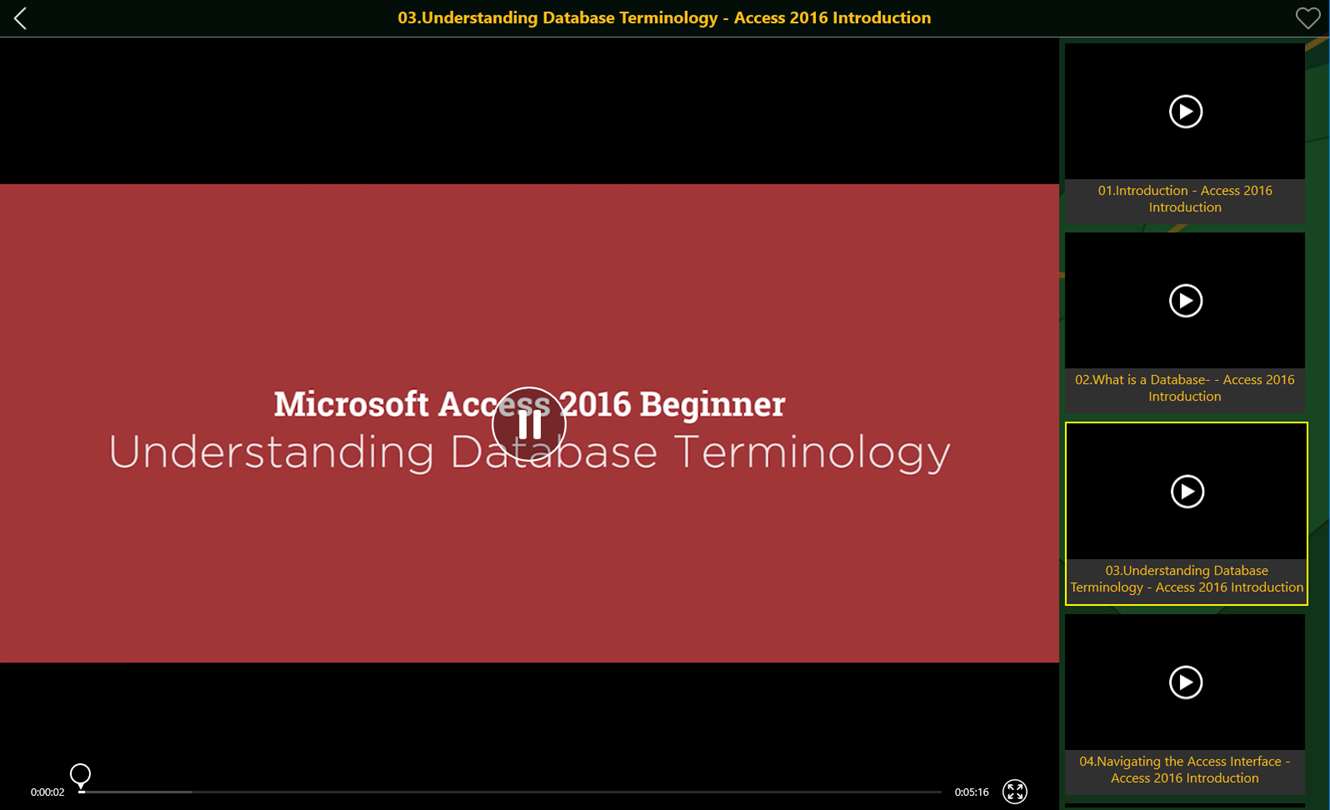
Task: Add video to favorites with heart icon
Action: [x=1307, y=18]
